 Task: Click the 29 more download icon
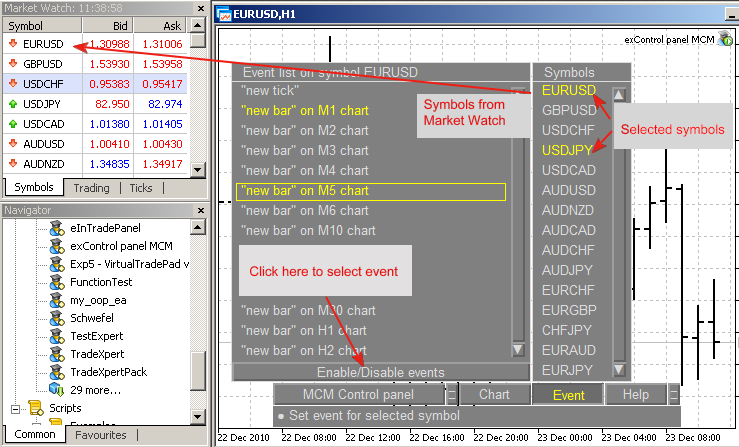point(57,390)
